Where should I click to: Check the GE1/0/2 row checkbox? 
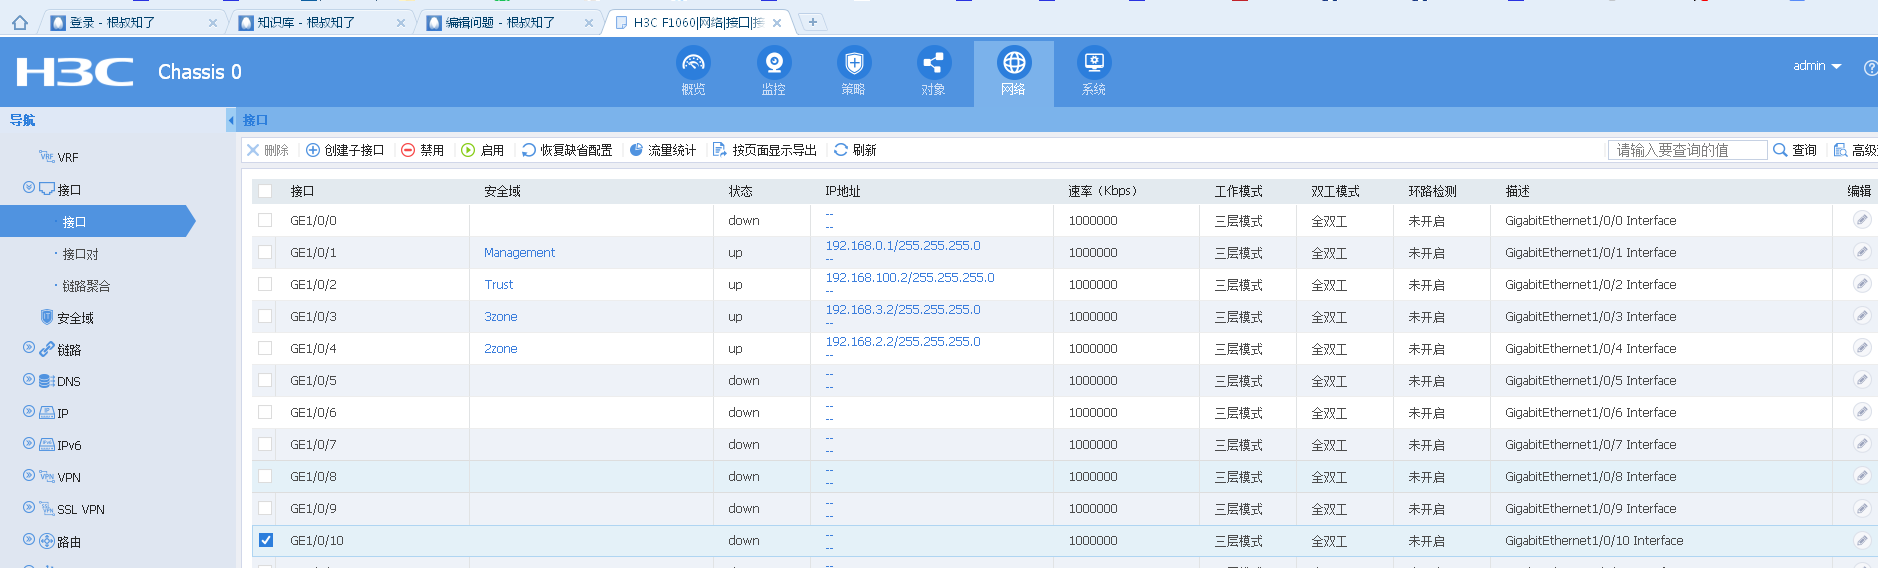pyautogui.click(x=265, y=284)
